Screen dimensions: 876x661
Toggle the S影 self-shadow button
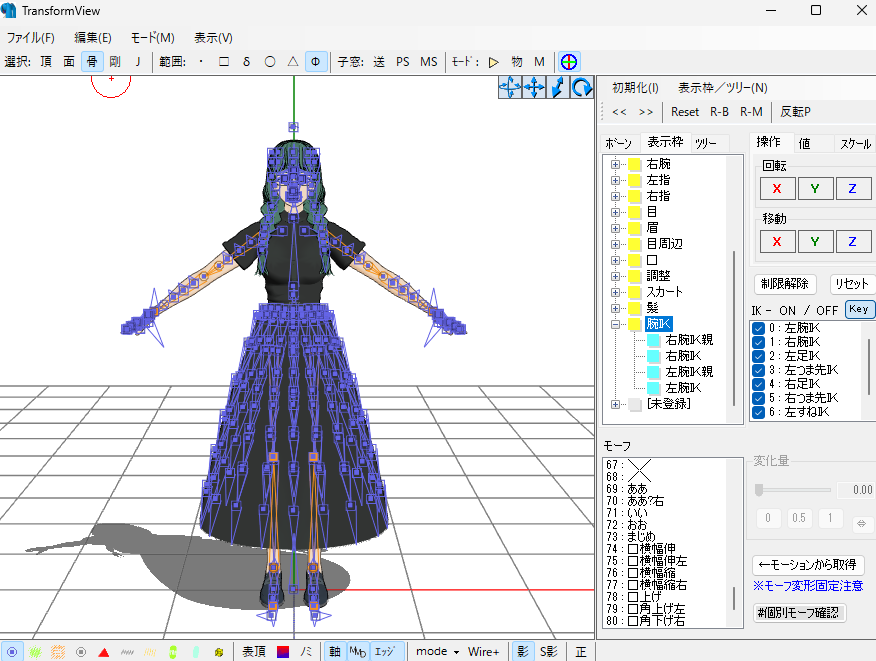(549, 652)
